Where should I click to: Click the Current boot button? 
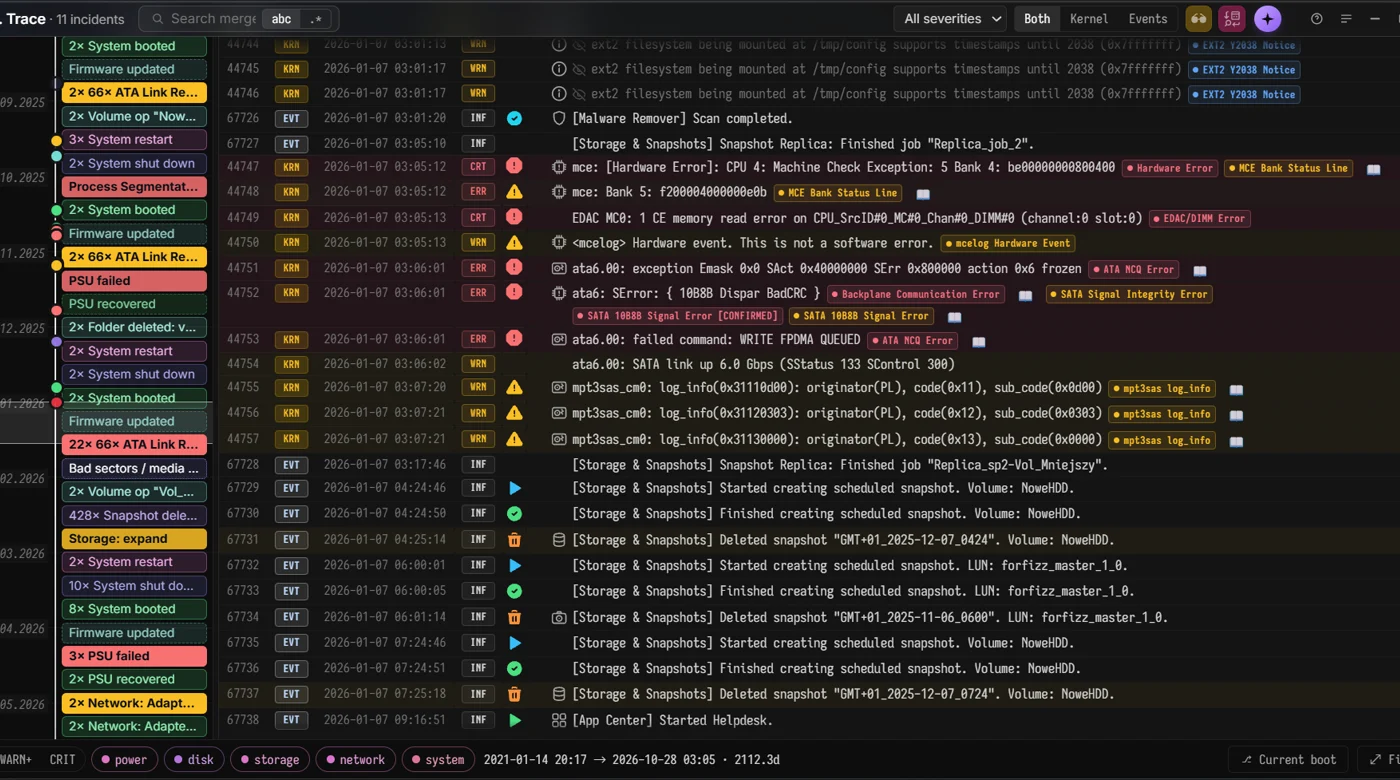[x=1288, y=760]
